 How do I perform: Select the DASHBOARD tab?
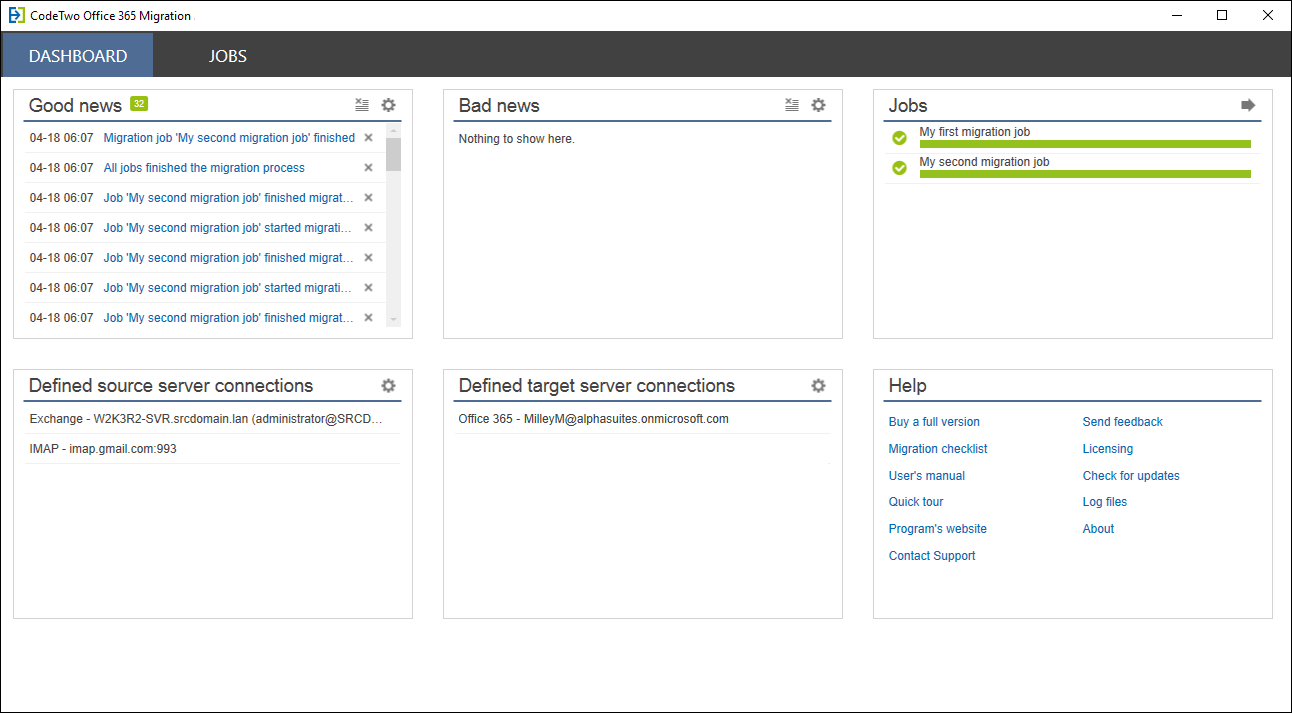[78, 56]
